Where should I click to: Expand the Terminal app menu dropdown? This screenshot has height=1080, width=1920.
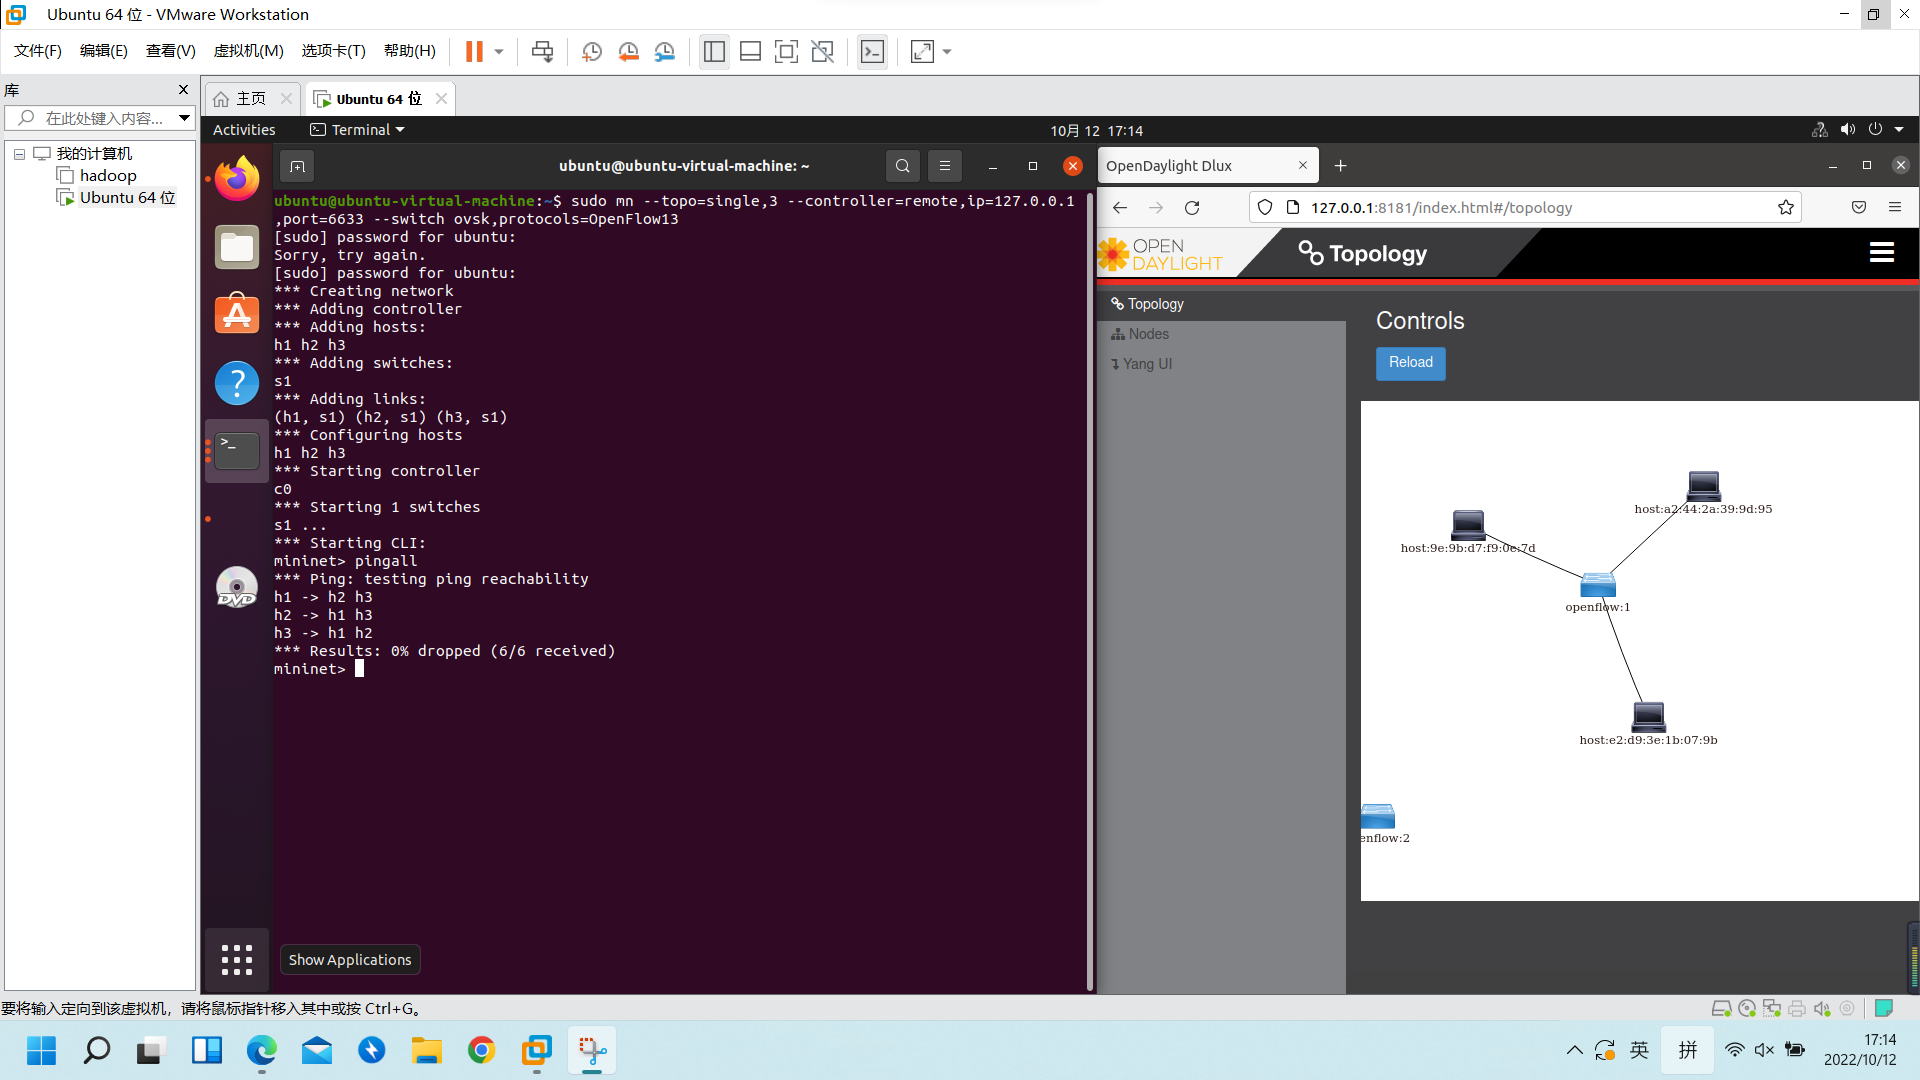(367, 130)
